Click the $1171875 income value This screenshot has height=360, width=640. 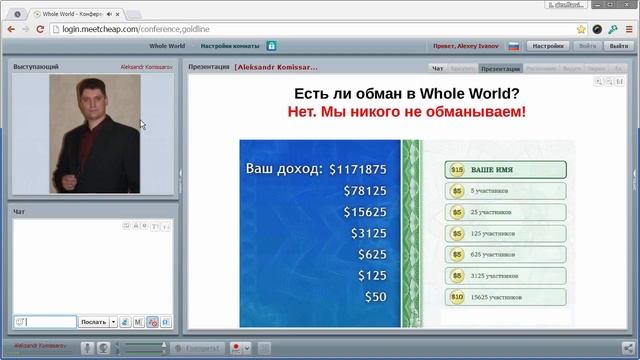pyautogui.click(x=358, y=169)
